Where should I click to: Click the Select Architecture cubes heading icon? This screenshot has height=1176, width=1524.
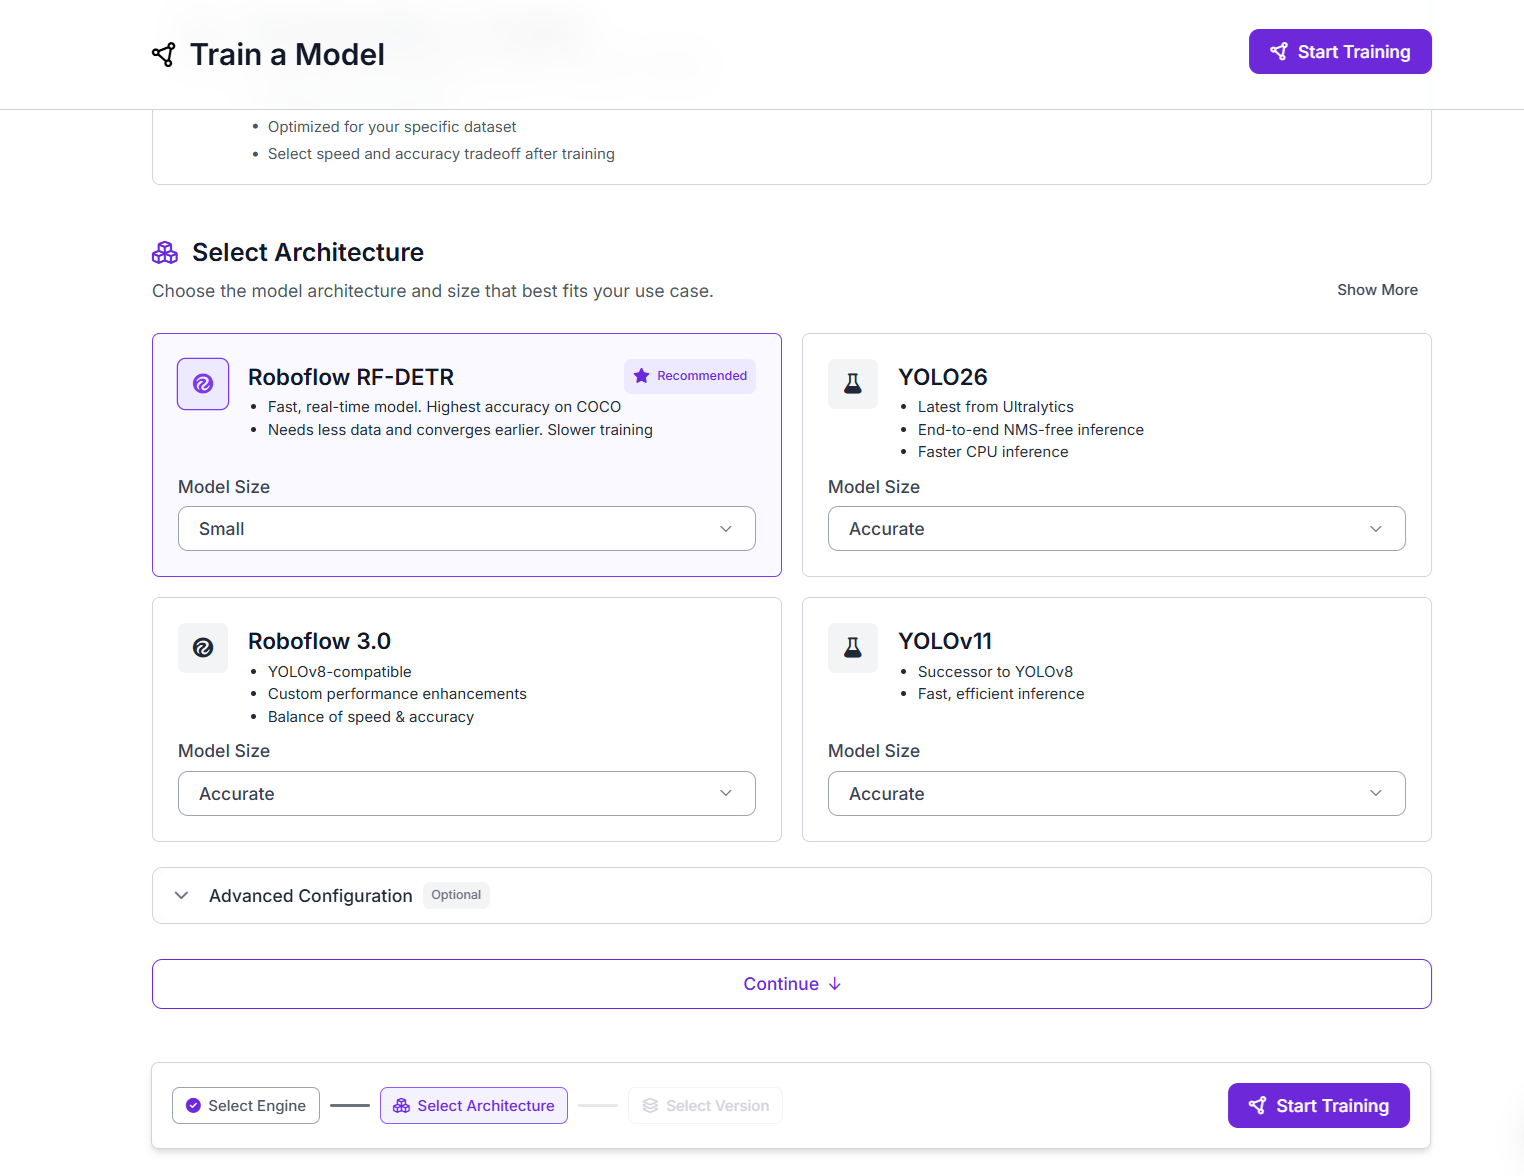point(165,253)
